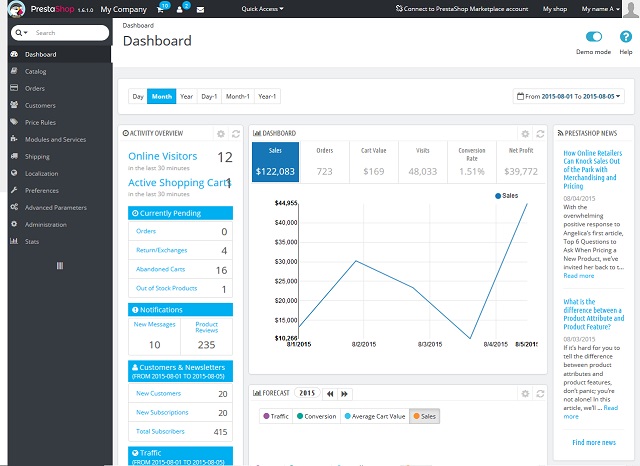
Task: Open Catalog in the sidebar
Action: pos(36,71)
